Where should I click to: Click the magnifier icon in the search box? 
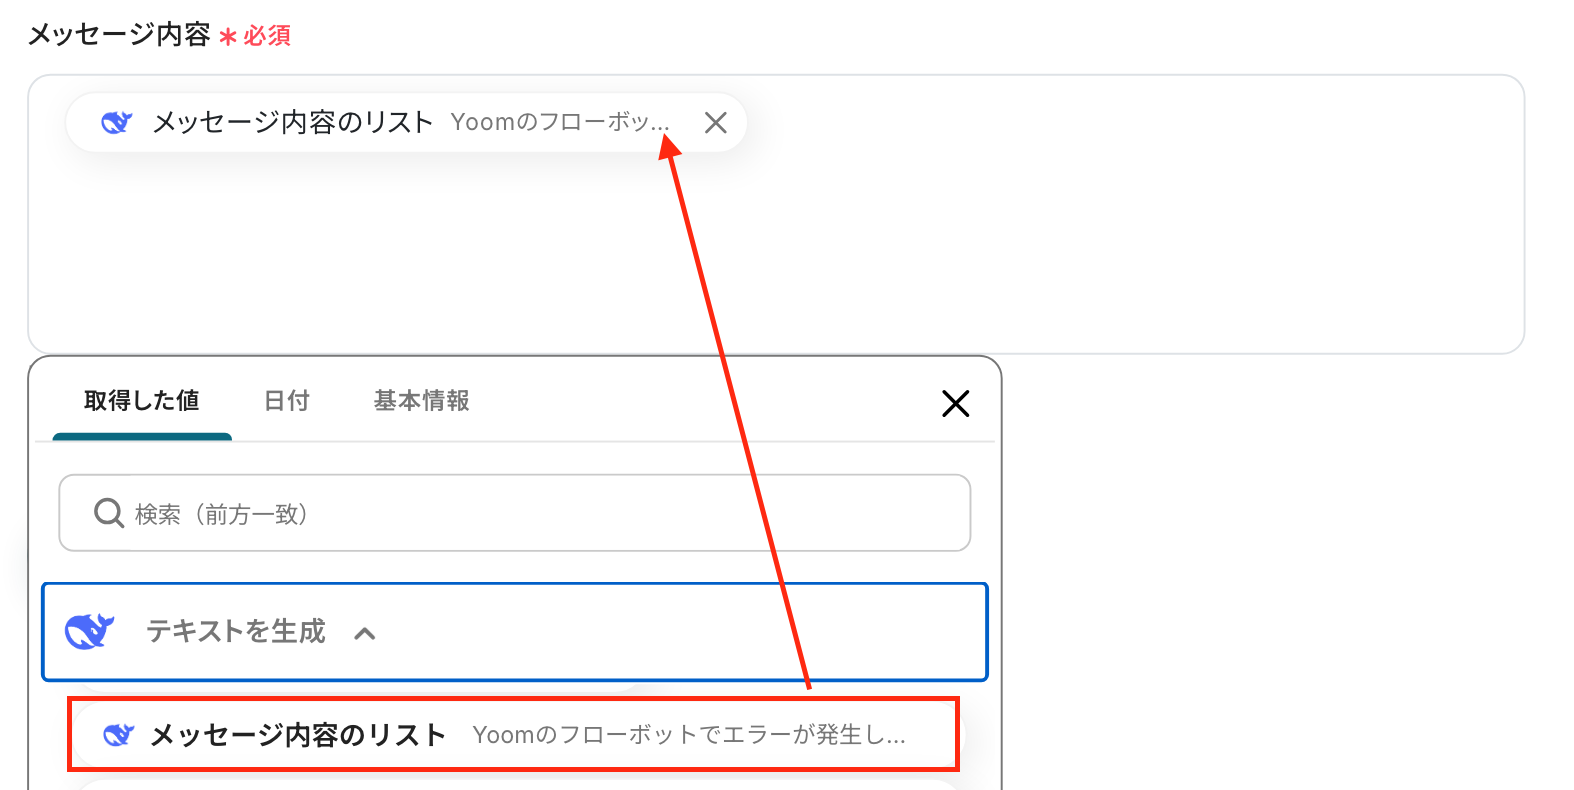(108, 513)
